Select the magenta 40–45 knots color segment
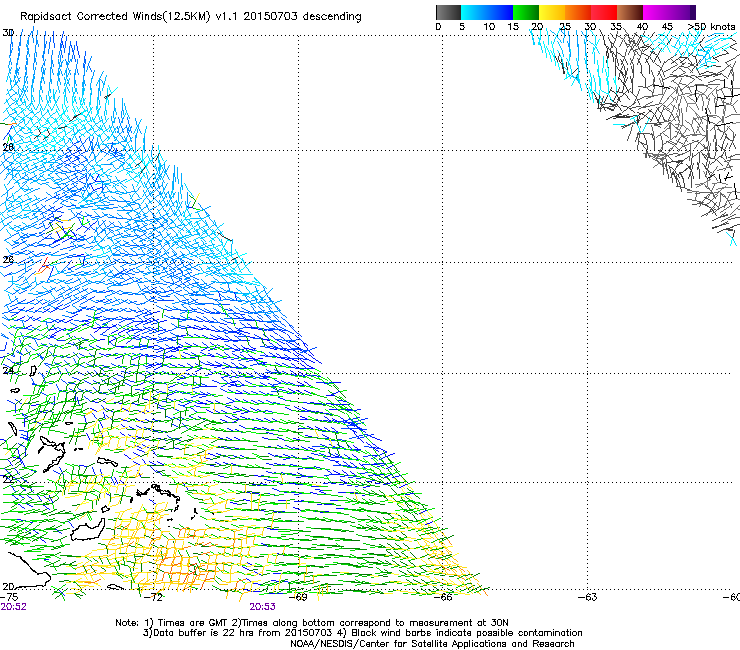 pos(656,12)
